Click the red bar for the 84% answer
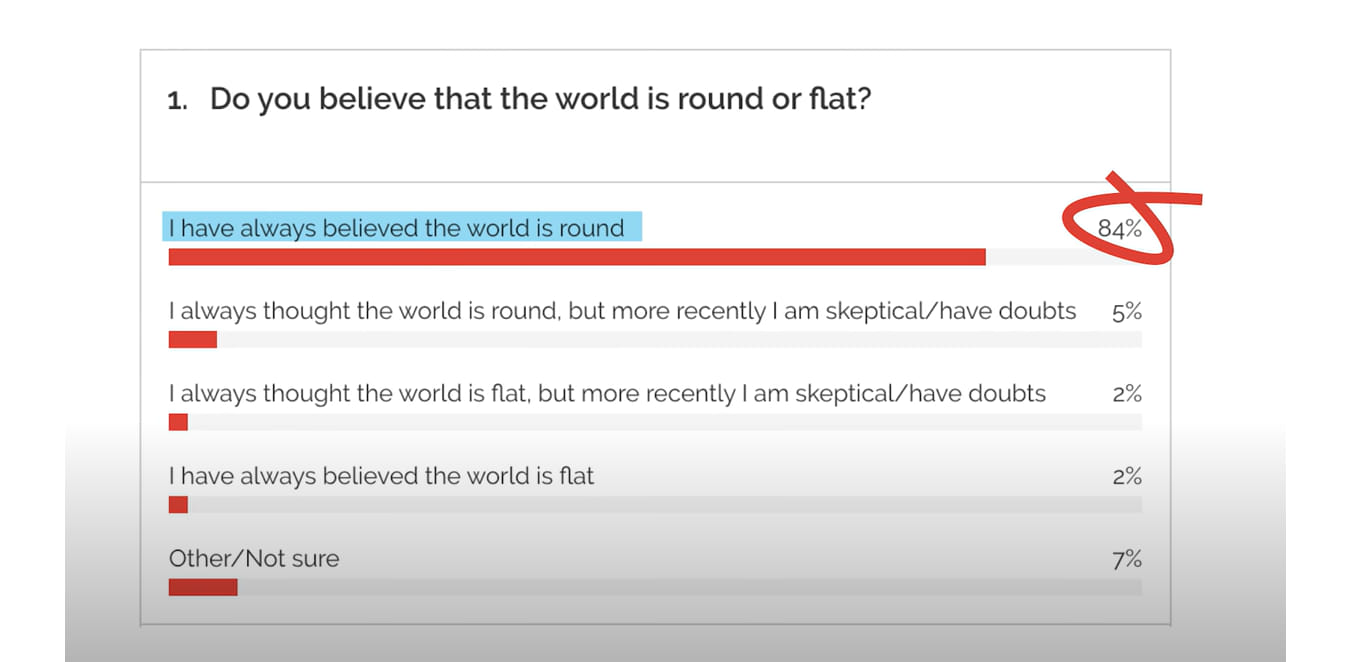This screenshot has height=662, width=1350. click(x=577, y=257)
